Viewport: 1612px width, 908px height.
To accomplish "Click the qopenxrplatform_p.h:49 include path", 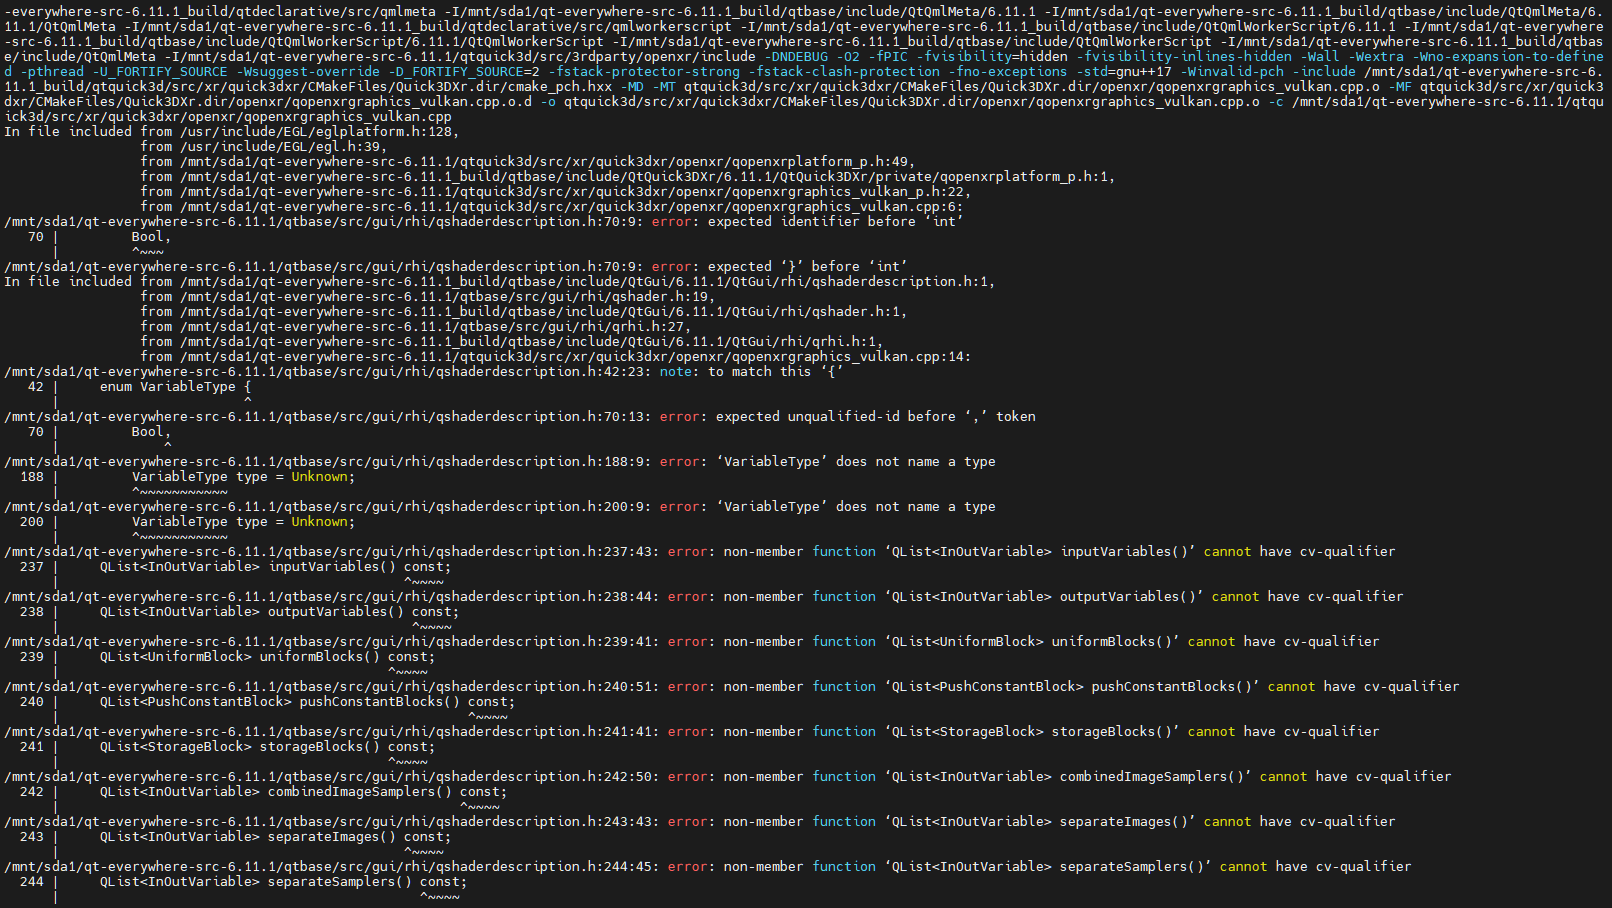I will click(x=548, y=162).
